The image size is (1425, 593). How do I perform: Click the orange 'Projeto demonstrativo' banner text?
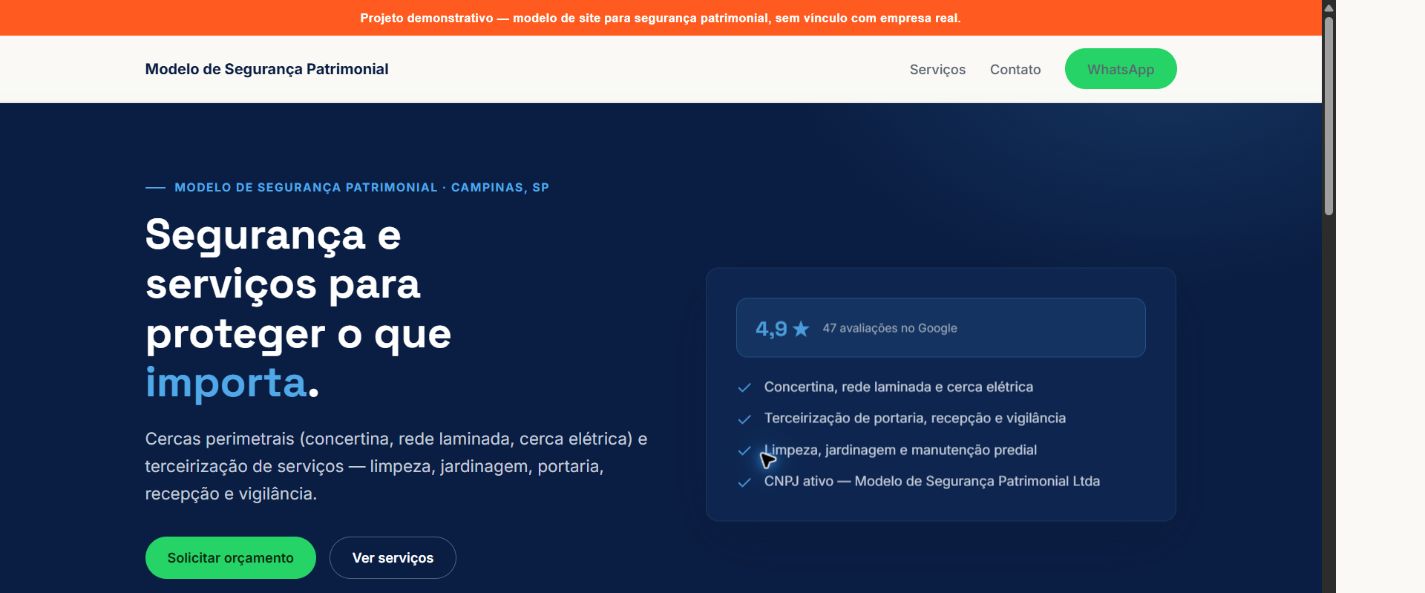click(x=660, y=18)
